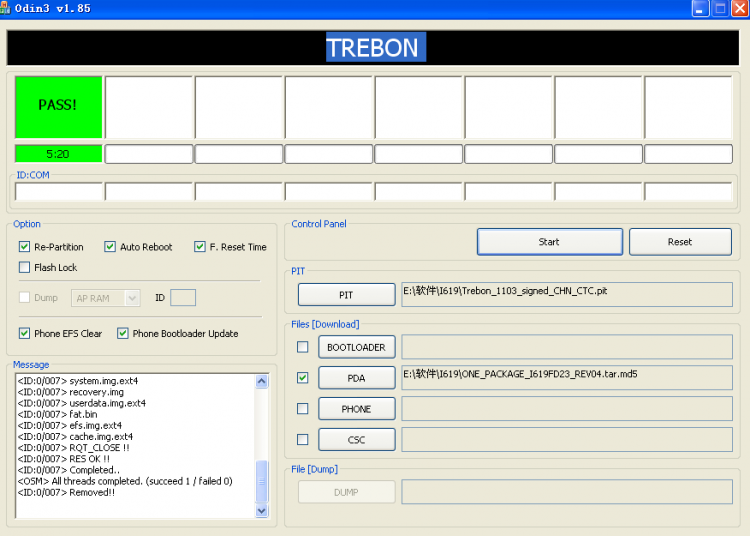Click the PDA file path field
This screenshot has width=750, height=536.
pos(566,377)
